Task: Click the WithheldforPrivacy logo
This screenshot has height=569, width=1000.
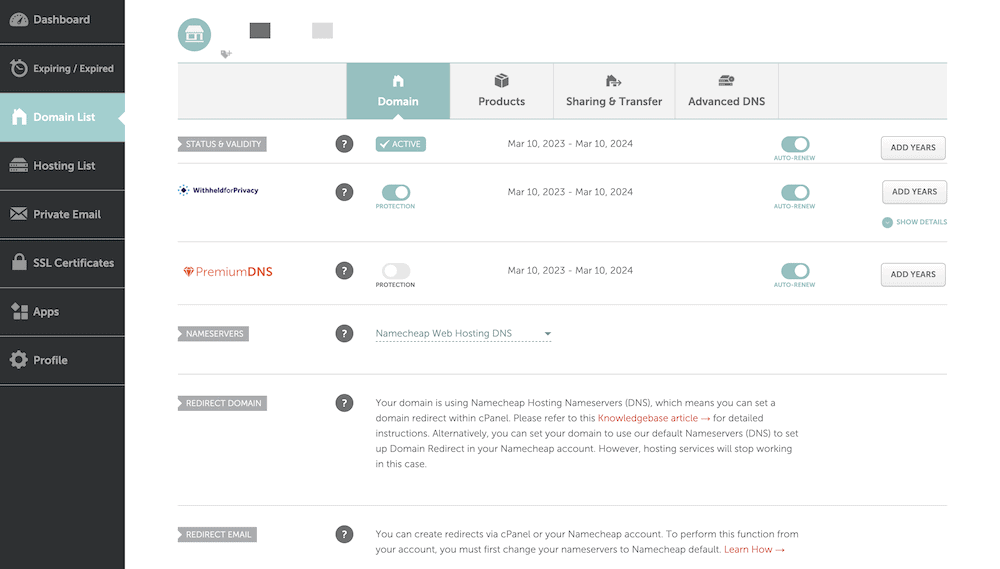Action: tap(218, 190)
